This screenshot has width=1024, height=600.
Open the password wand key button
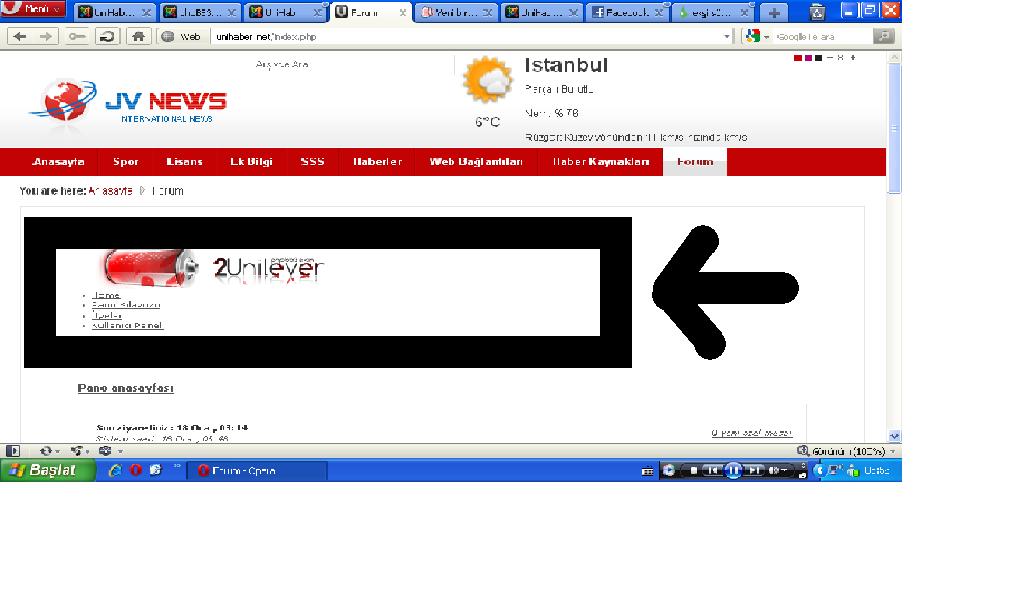(77, 37)
